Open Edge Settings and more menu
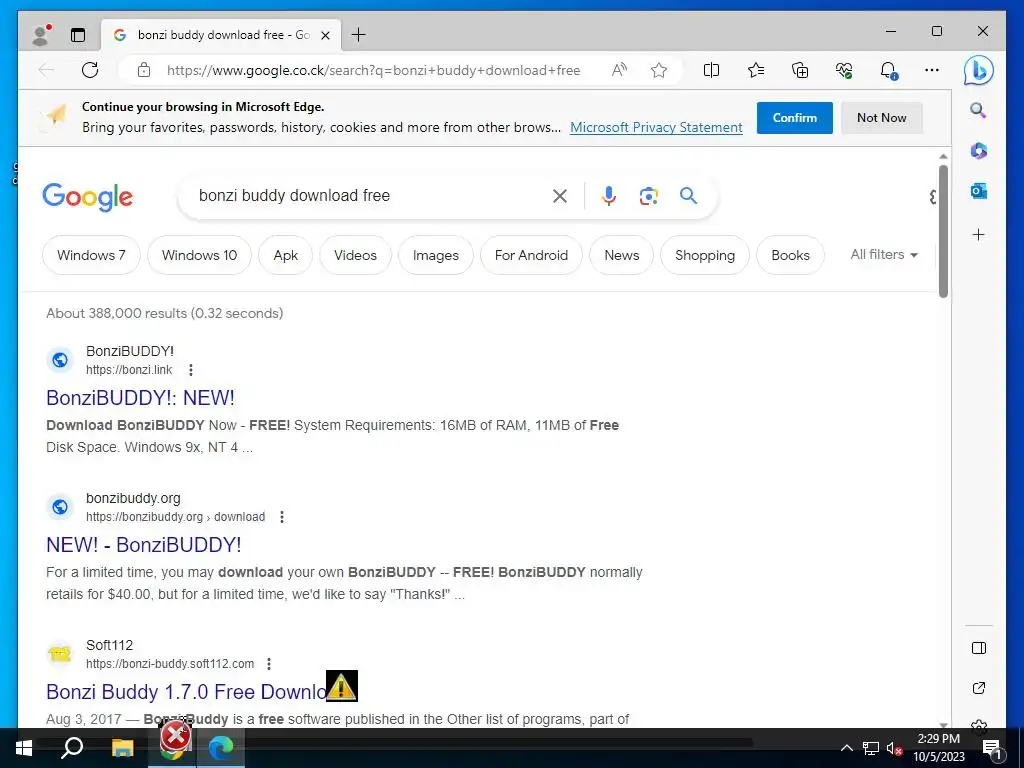Image resolution: width=1024 pixels, height=768 pixels. [x=932, y=70]
